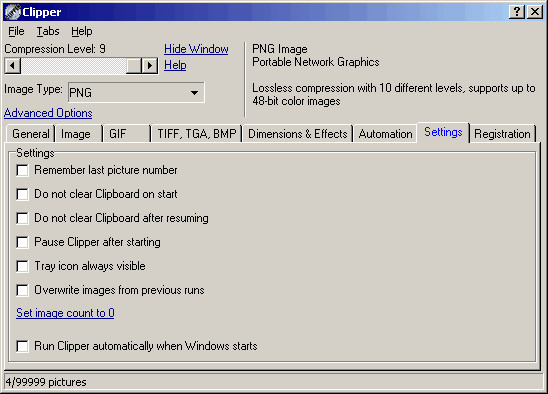This screenshot has height=394, width=548.
Task: Switch to the General tab
Action: point(31,134)
